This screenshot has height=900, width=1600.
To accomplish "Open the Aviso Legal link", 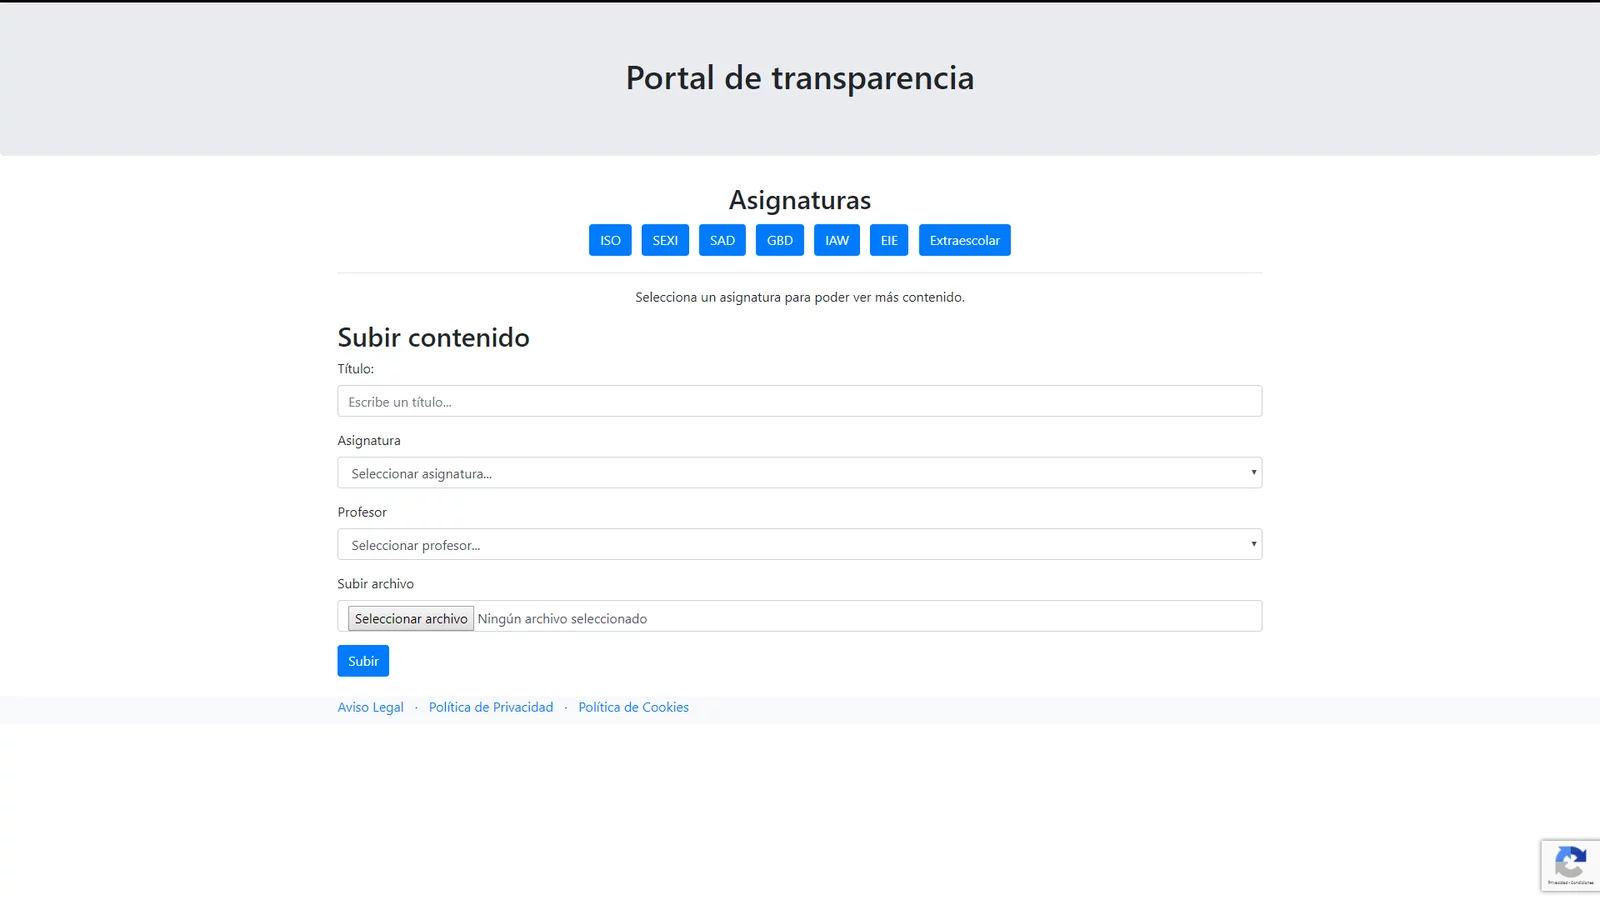I will pyautogui.click(x=370, y=707).
